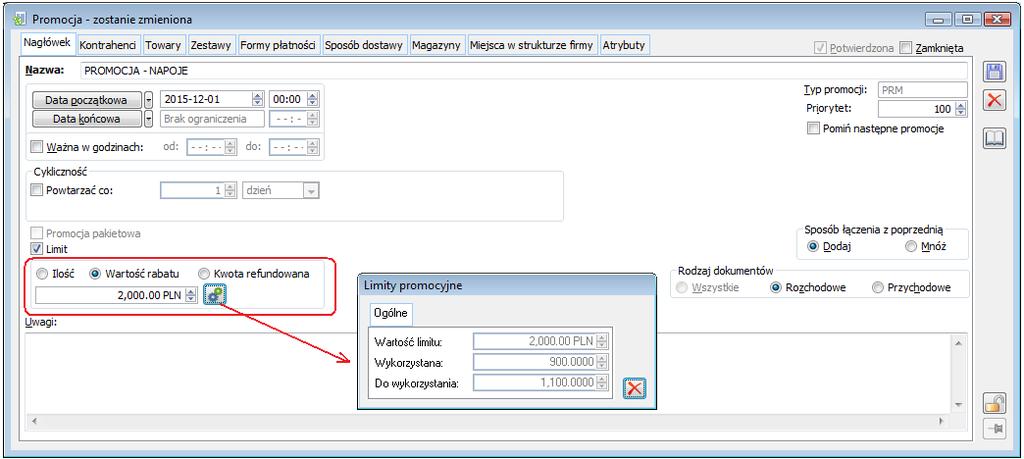Open the book help icon
This screenshot has height=459, width=1024.
click(x=994, y=138)
